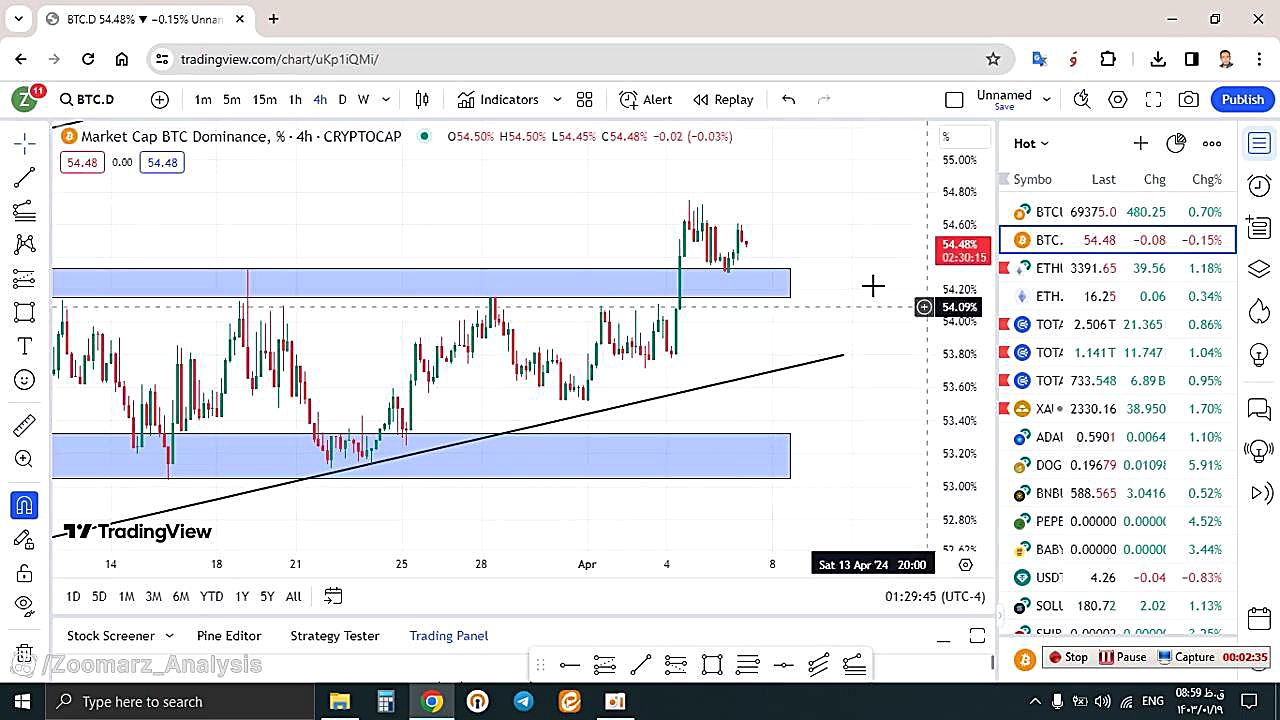Screen dimensions: 1280x720
Task: Open go to date calendar icon
Action: [333, 596]
